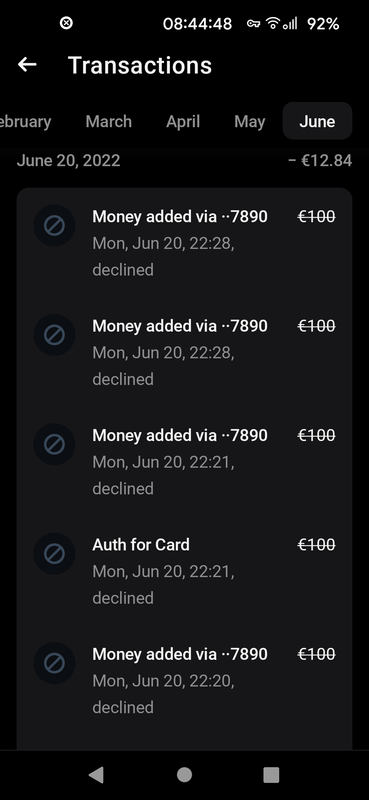The height and width of the screenshot is (800, 369).
Task: Select the May month tab
Action: click(250, 121)
